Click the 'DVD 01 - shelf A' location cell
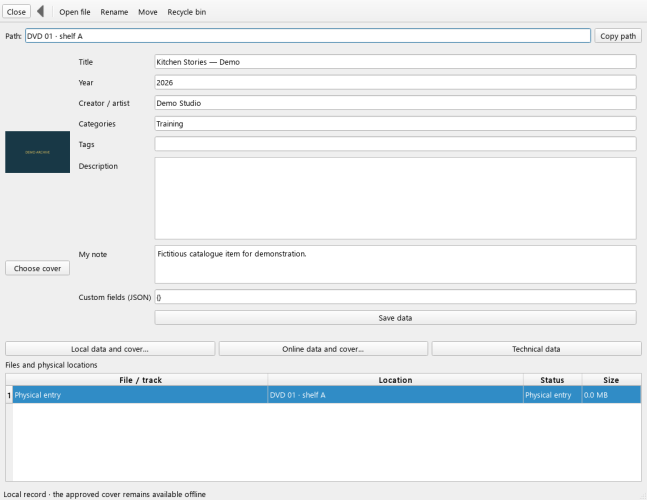The image size is (647, 500). pos(395,395)
